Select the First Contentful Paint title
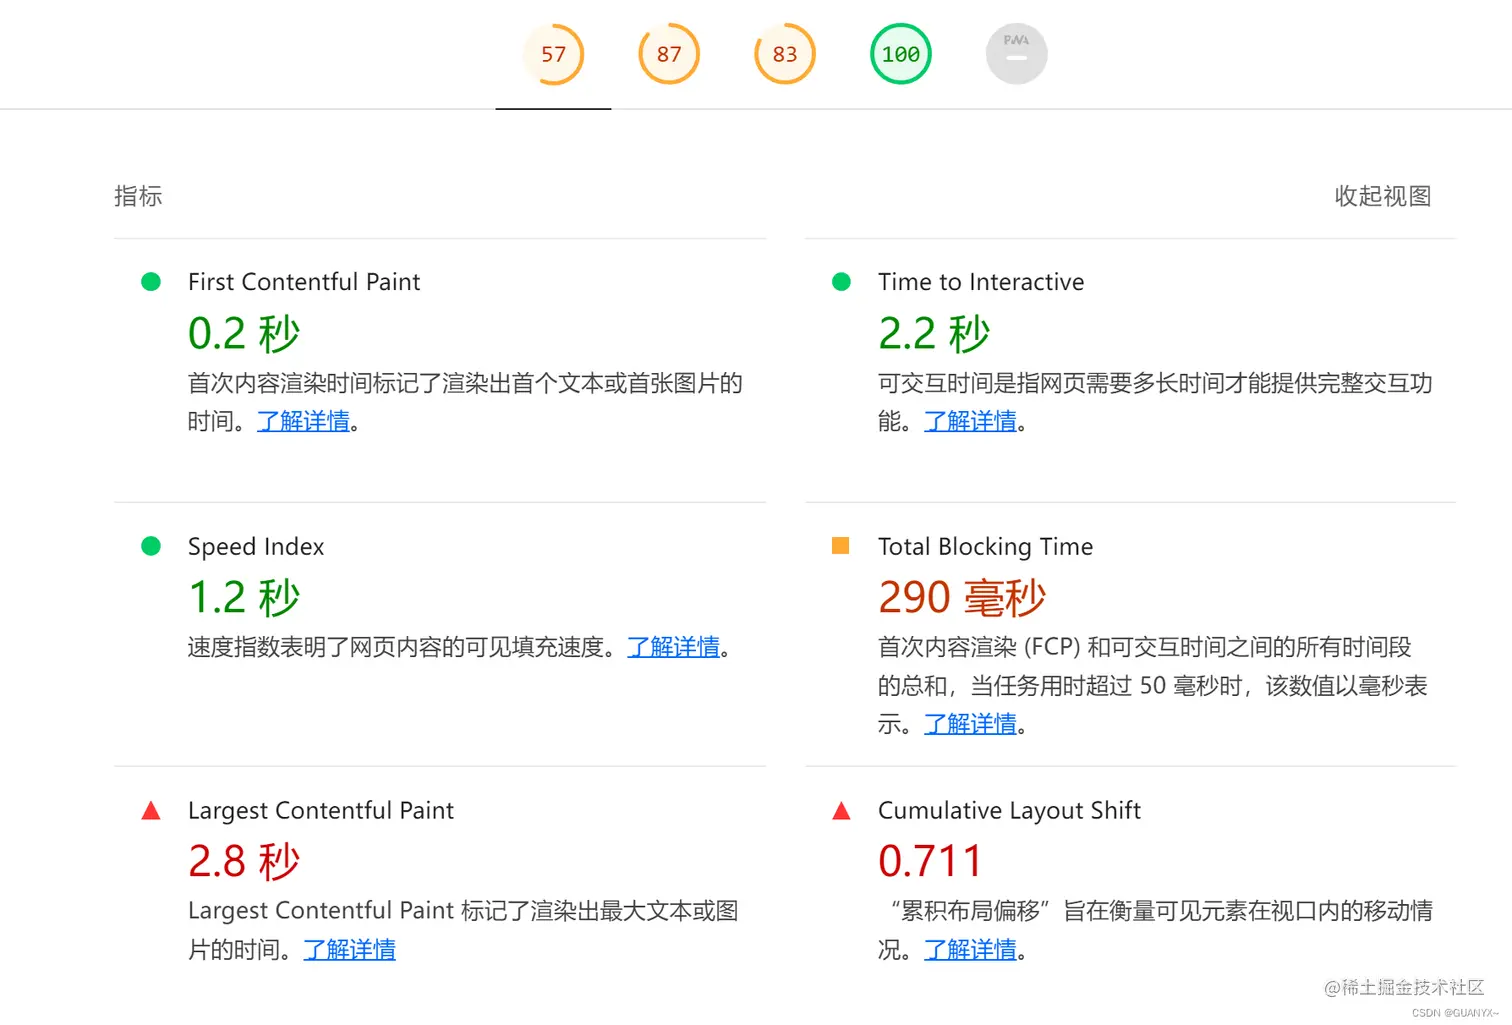1512x1025 pixels. [x=304, y=282]
